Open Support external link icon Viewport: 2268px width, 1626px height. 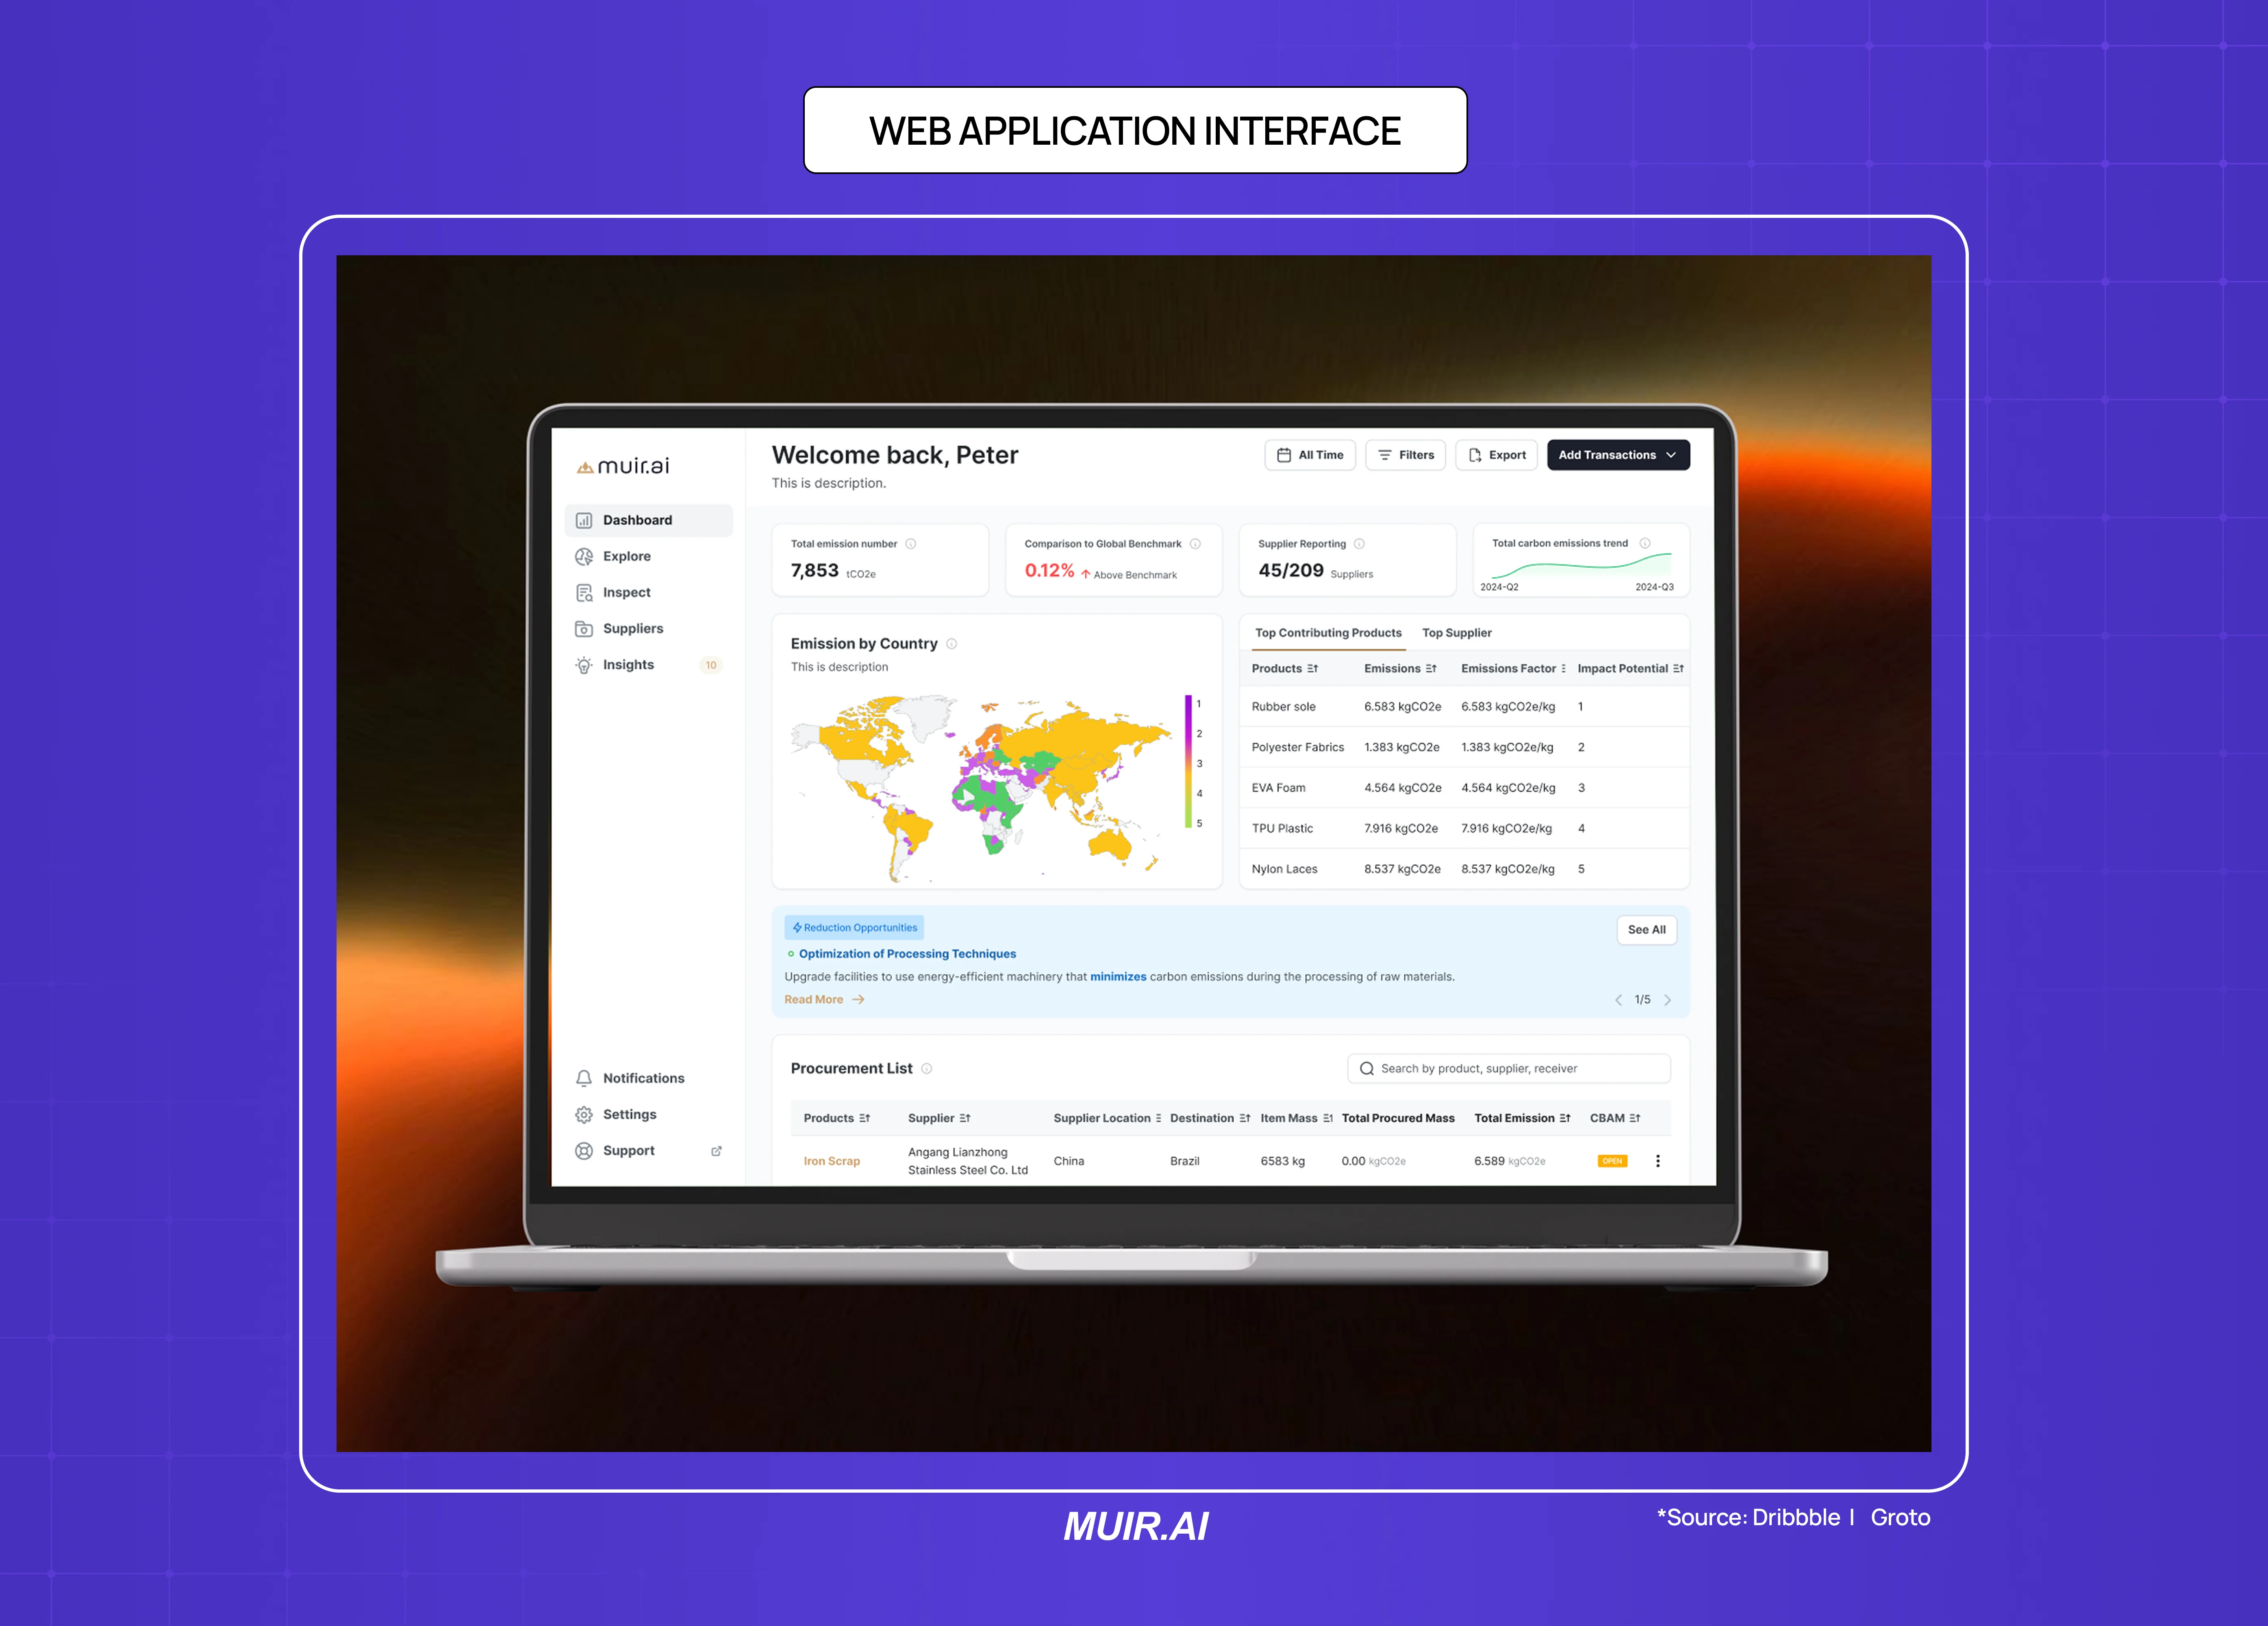point(716,1151)
